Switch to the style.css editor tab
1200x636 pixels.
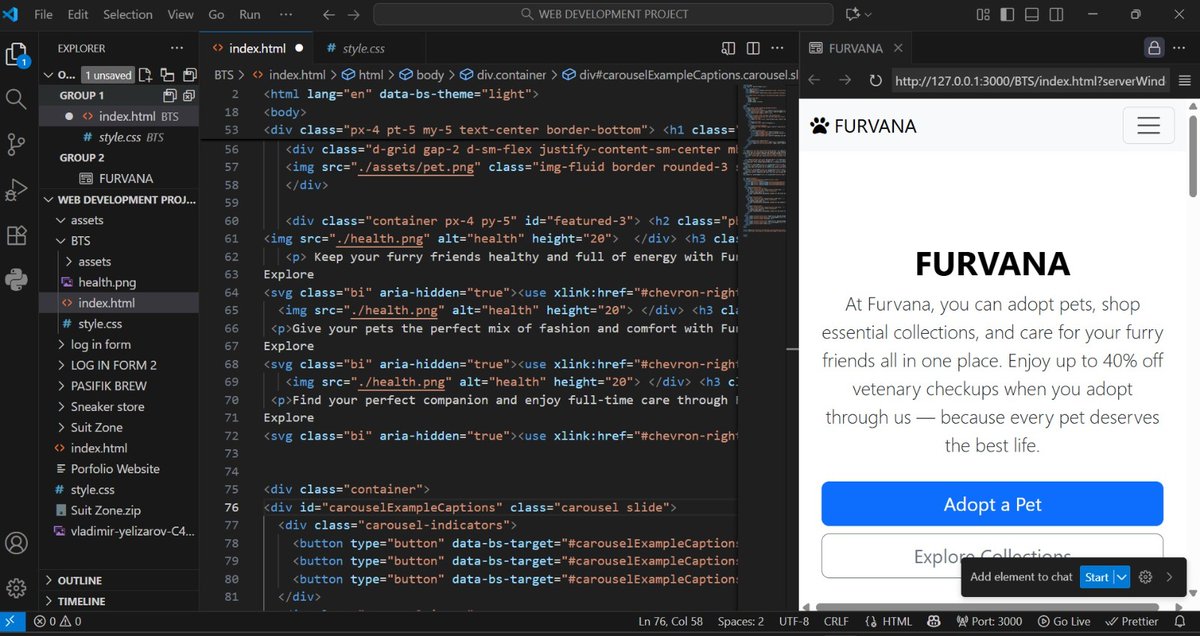click(x=363, y=48)
